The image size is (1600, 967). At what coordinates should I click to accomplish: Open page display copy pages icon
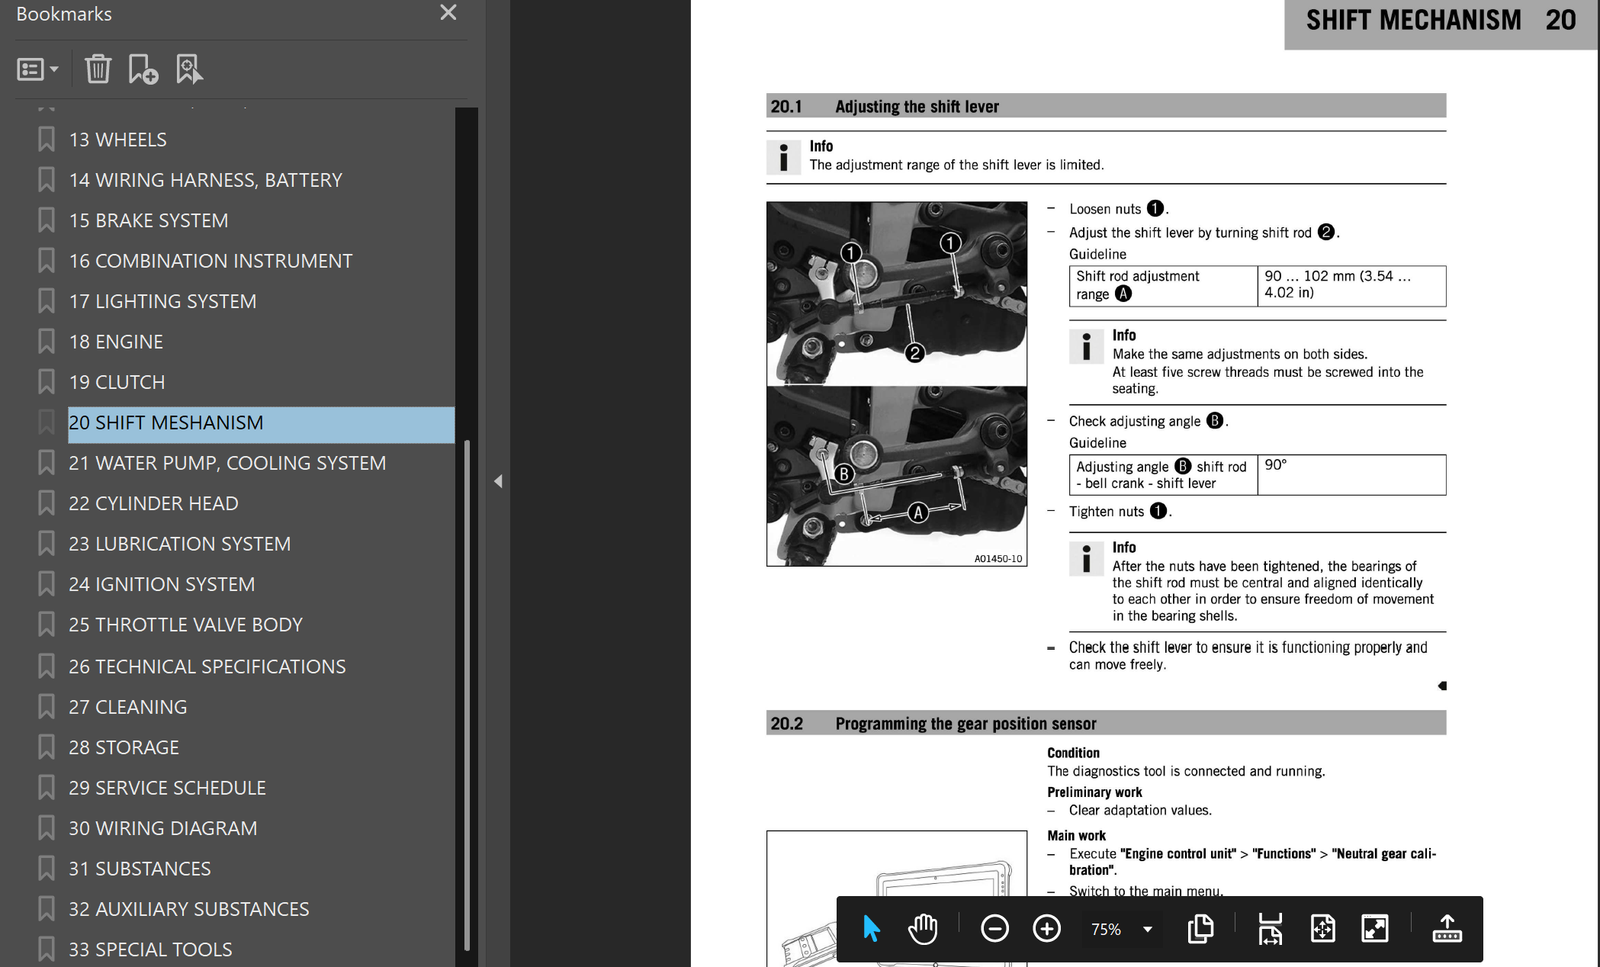pos(1200,929)
